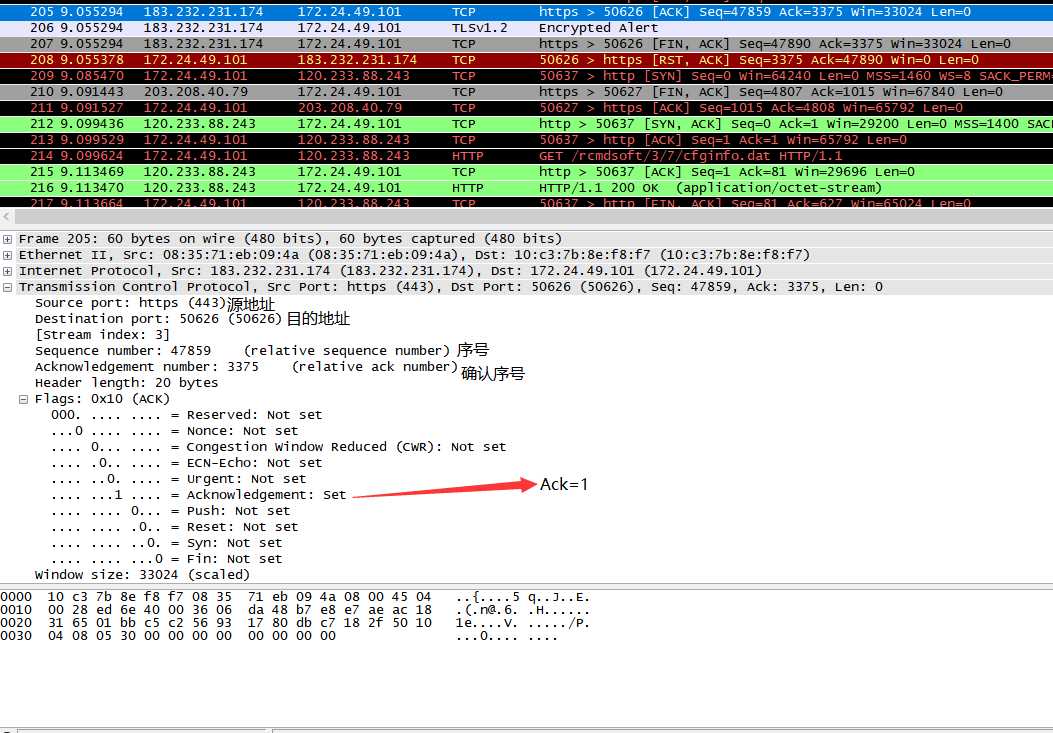
Task: Select the Fin: Not set flag line
Action: 167,559
